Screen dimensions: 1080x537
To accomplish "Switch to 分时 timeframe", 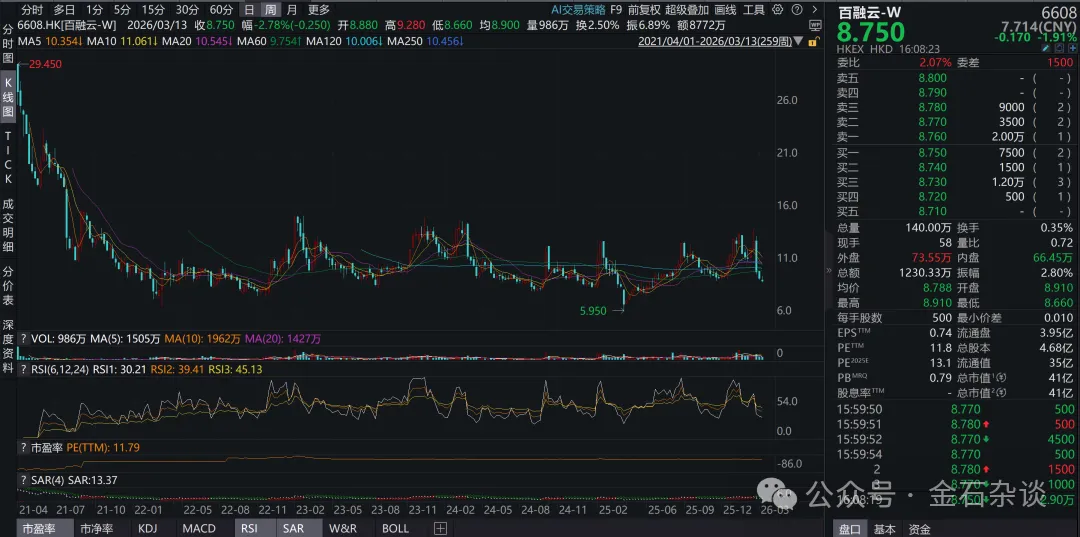I will point(32,10).
